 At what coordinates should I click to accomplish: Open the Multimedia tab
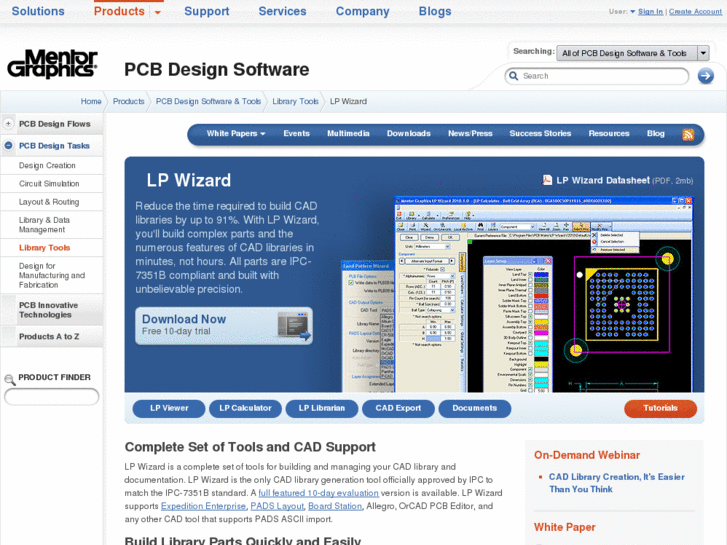click(x=348, y=134)
